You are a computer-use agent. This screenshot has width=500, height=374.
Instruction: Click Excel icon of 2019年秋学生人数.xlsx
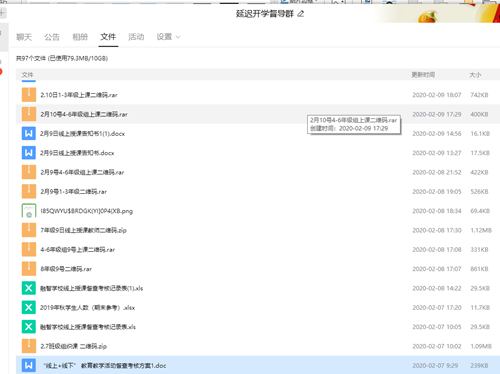[x=29, y=307]
